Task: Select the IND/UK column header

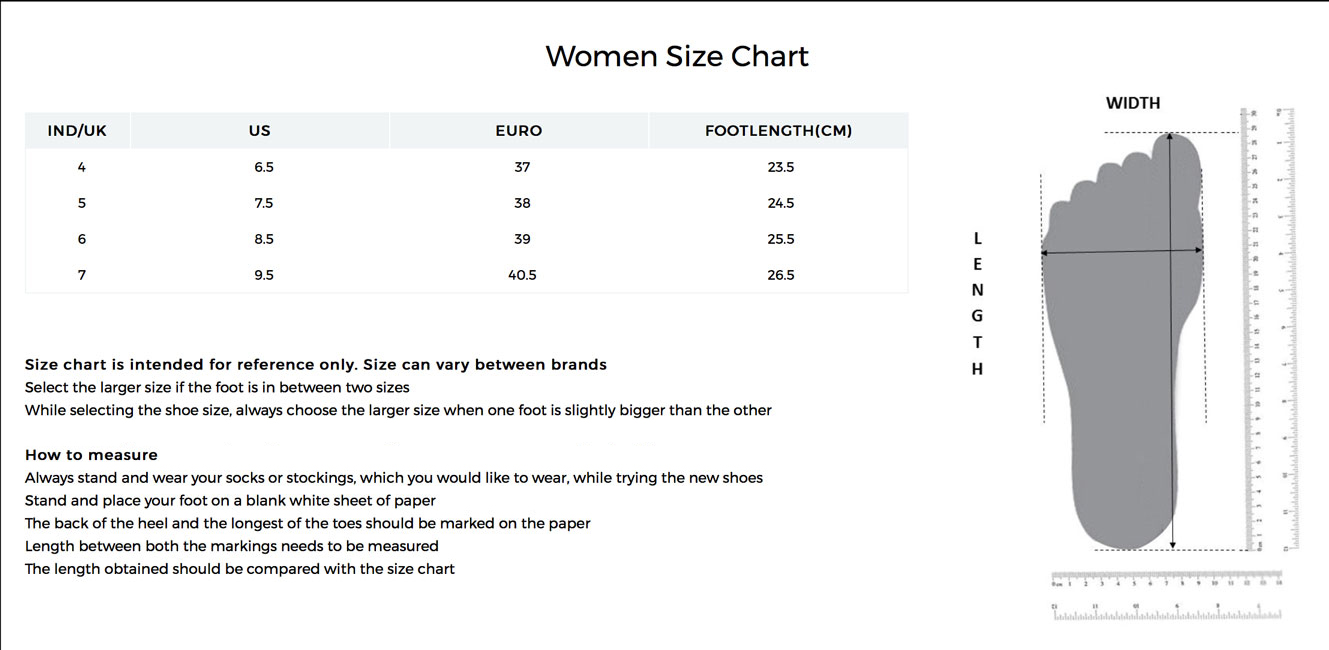Action: 77,131
